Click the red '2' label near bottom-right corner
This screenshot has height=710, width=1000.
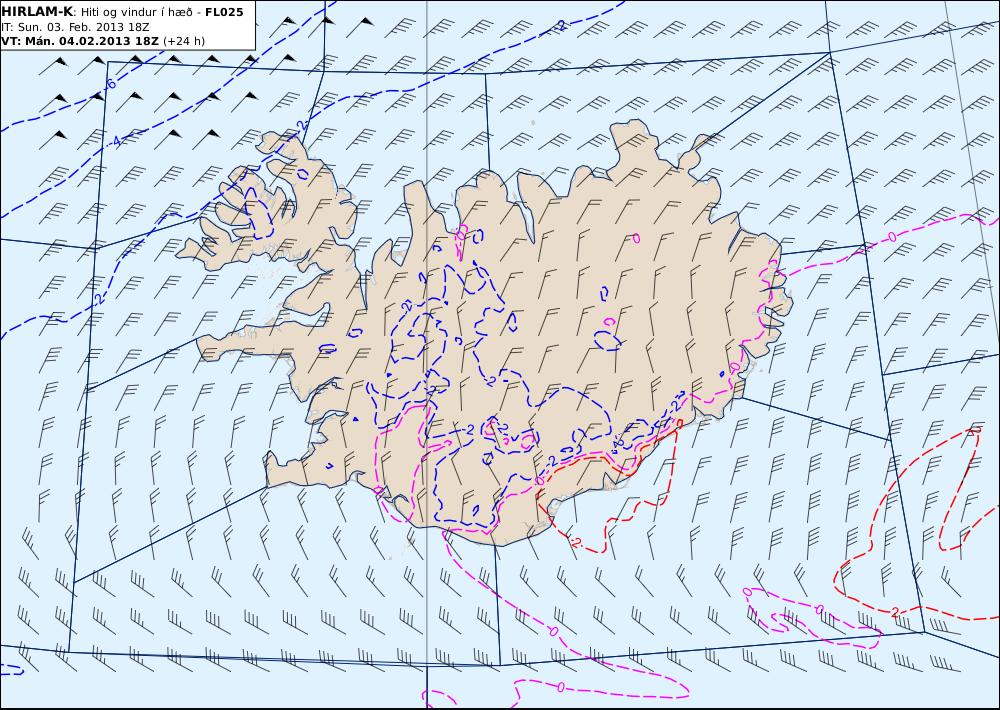[895, 612]
